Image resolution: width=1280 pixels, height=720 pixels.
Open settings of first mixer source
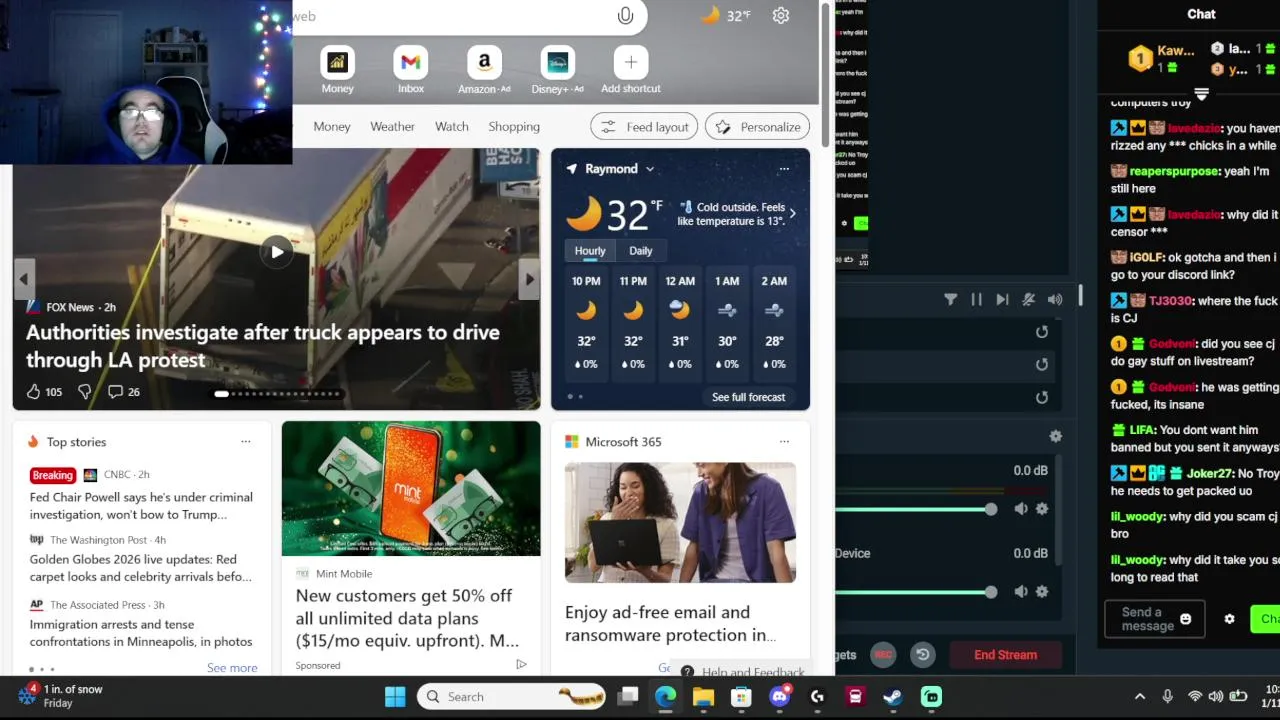click(1042, 509)
